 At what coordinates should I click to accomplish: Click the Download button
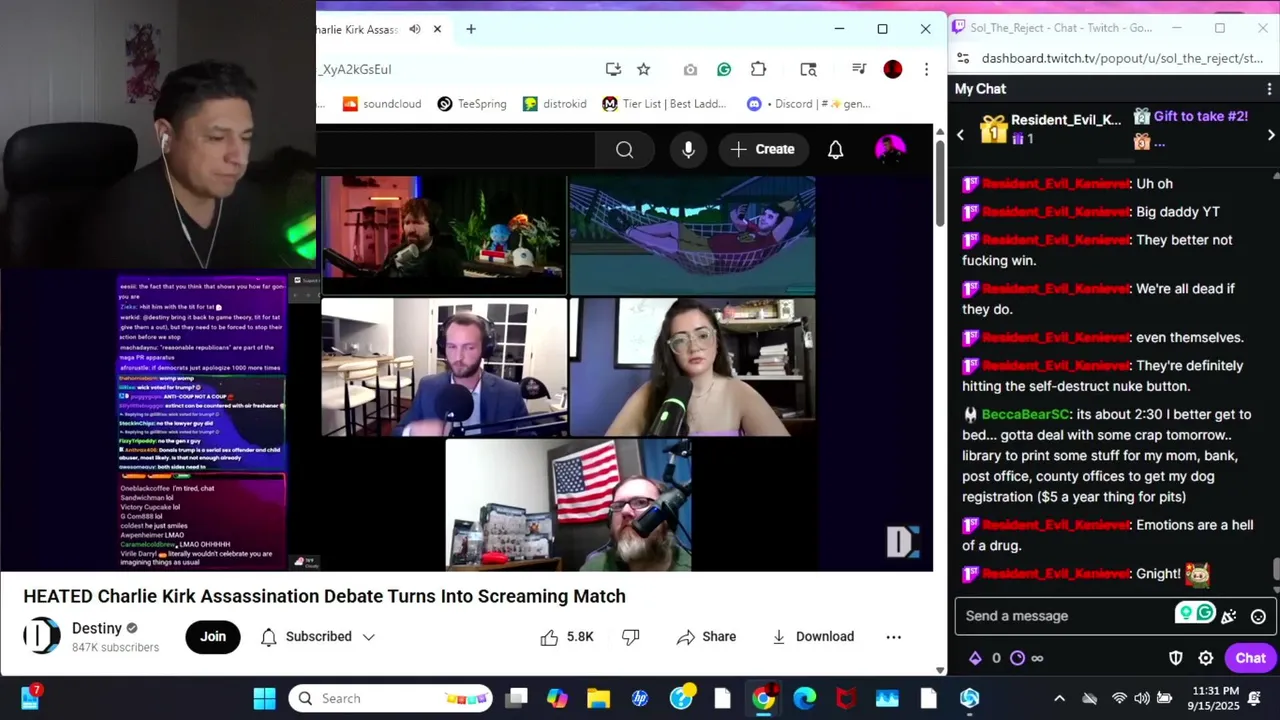click(813, 636)
